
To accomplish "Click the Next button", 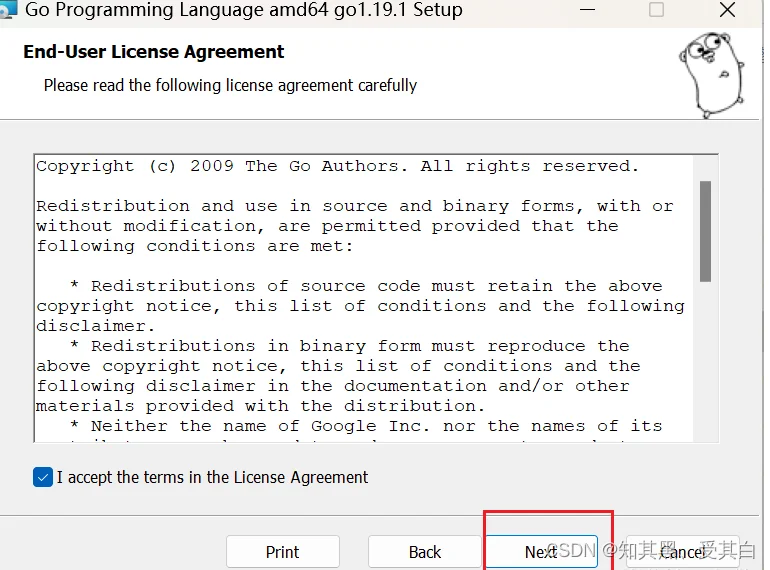I will point(542,552).
